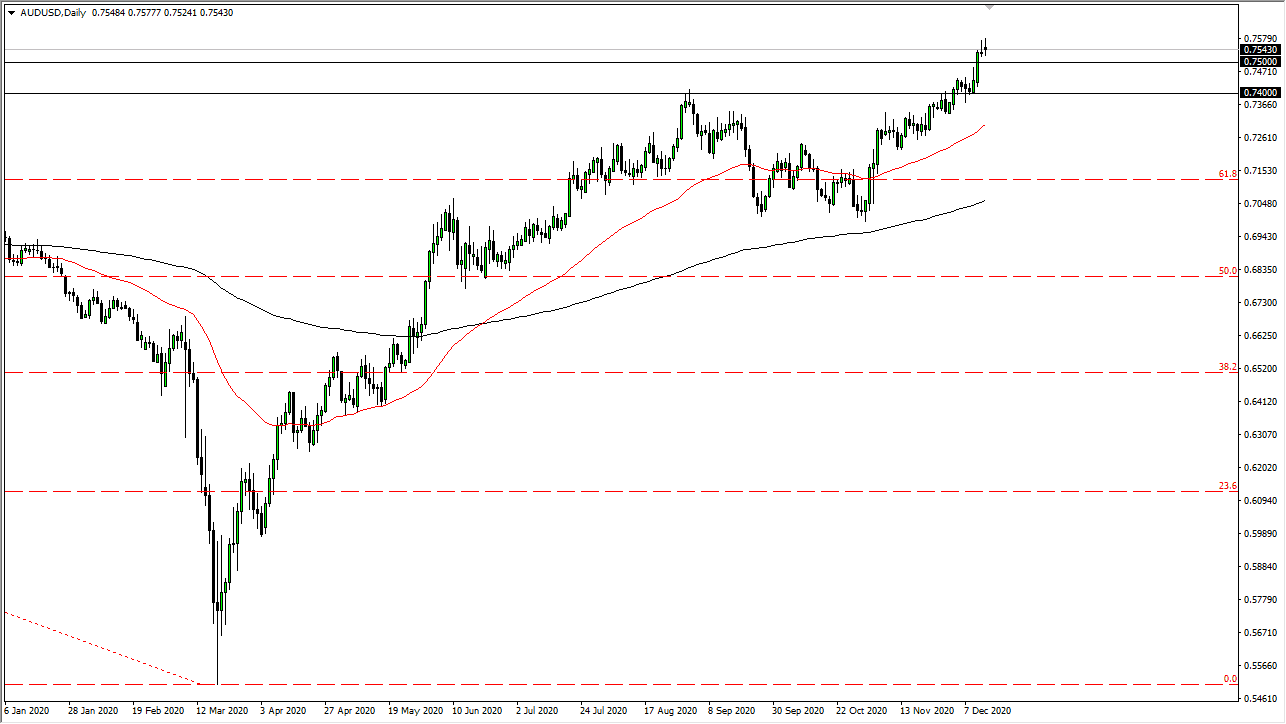Click the 12 Mar 2020 date axis label

[222, 711]
